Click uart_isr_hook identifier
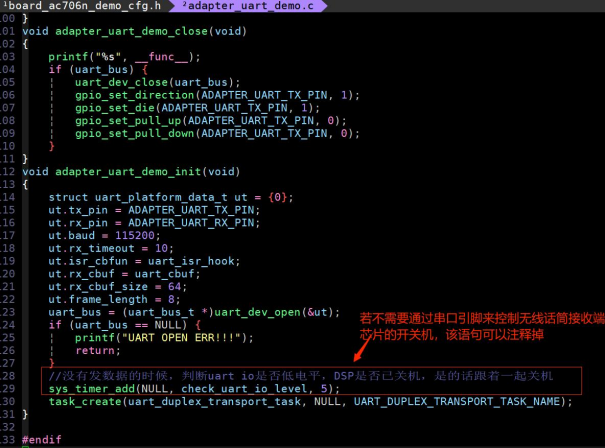Viewport: 605px width, 448px height. coord(191,261)
